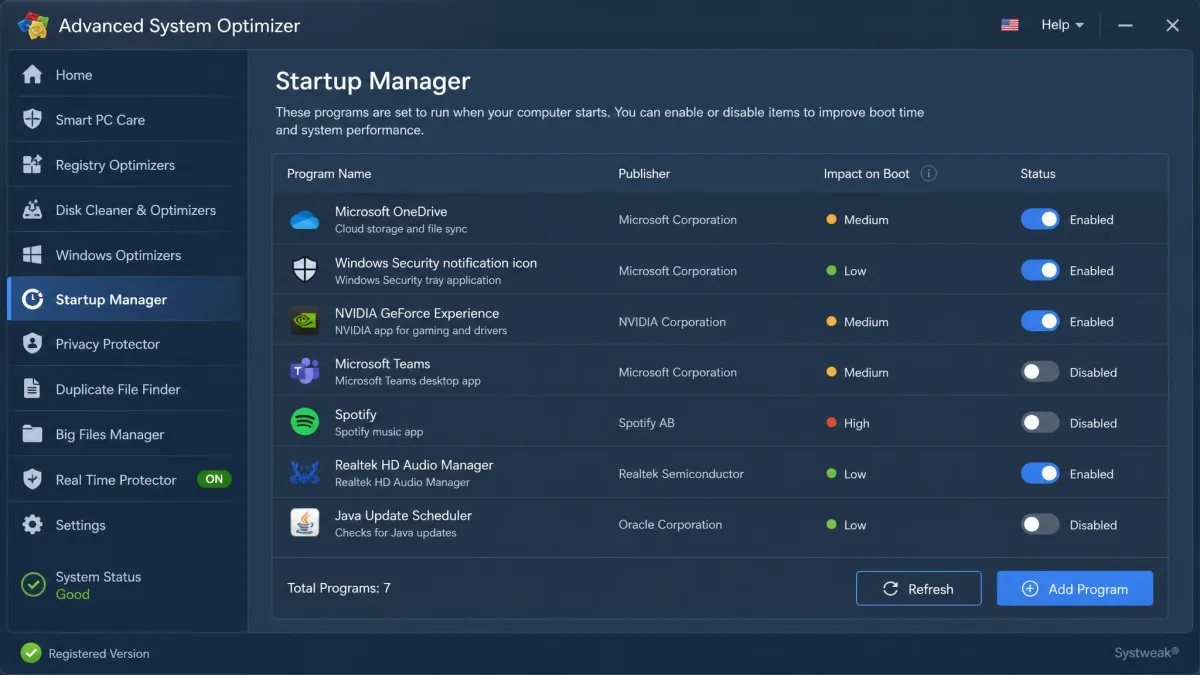This screenshot has height=675, width=1200.
Task: Close the Advanced System Optimizer window
Action: [1172, 25]
